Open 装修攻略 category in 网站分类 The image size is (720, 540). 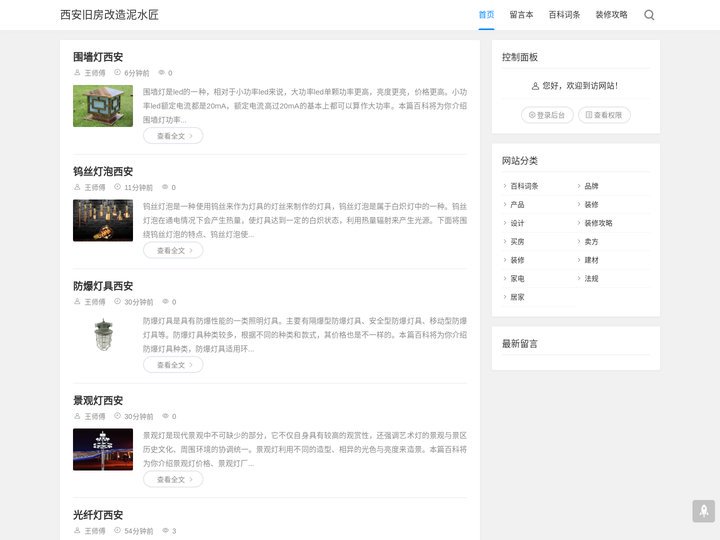(598, 223)
